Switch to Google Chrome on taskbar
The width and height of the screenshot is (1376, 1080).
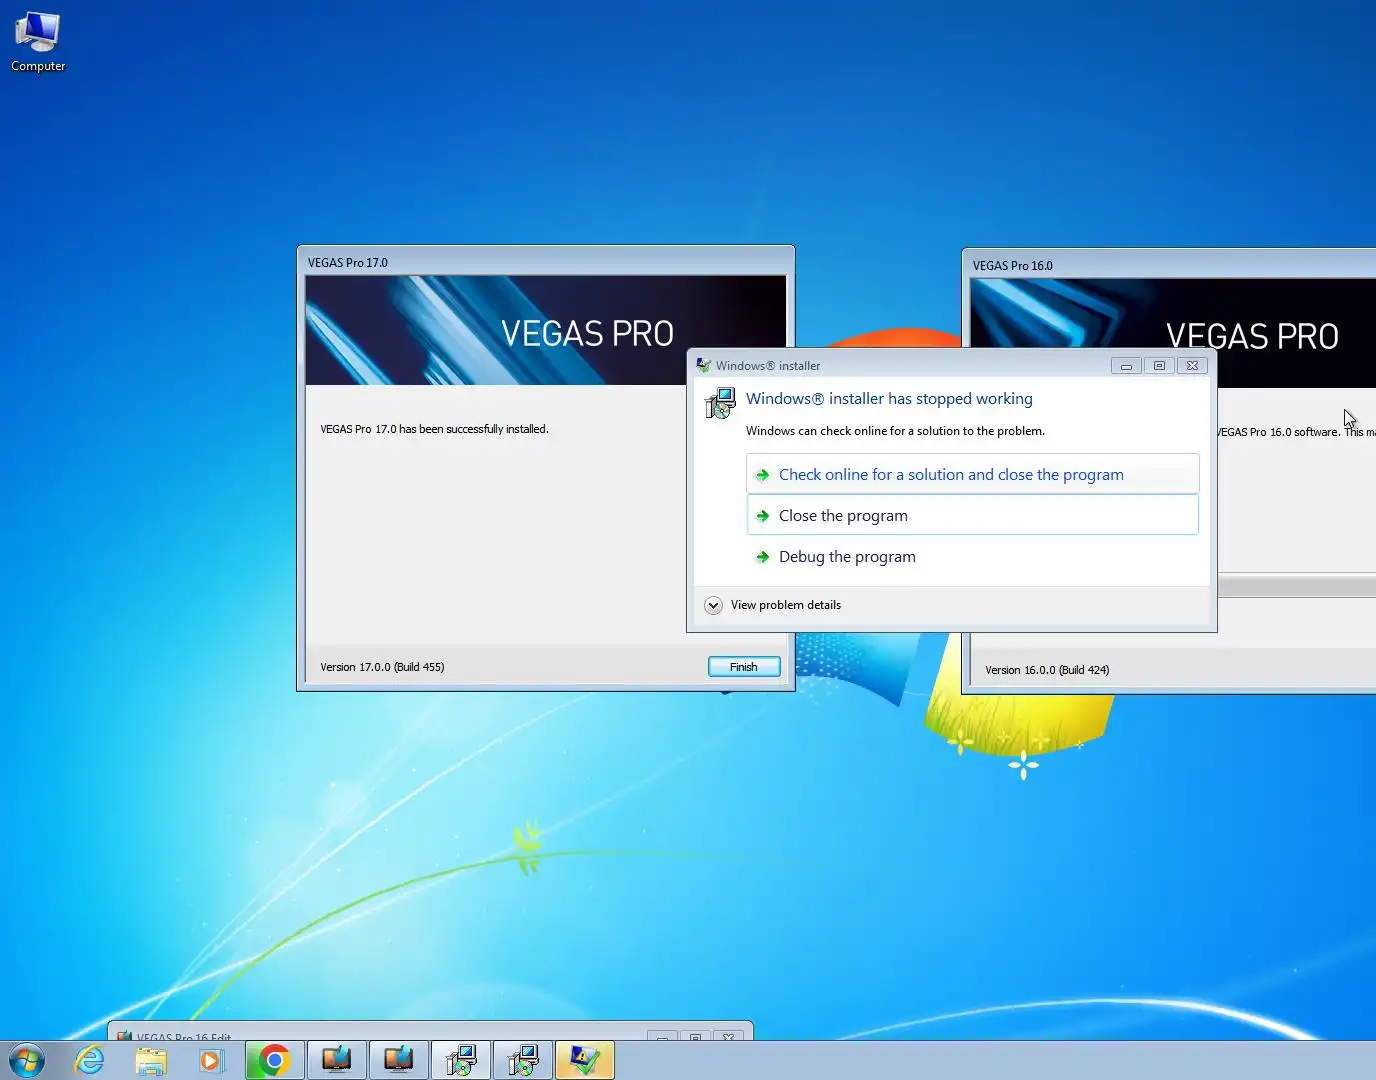(x=274, y=1060)
